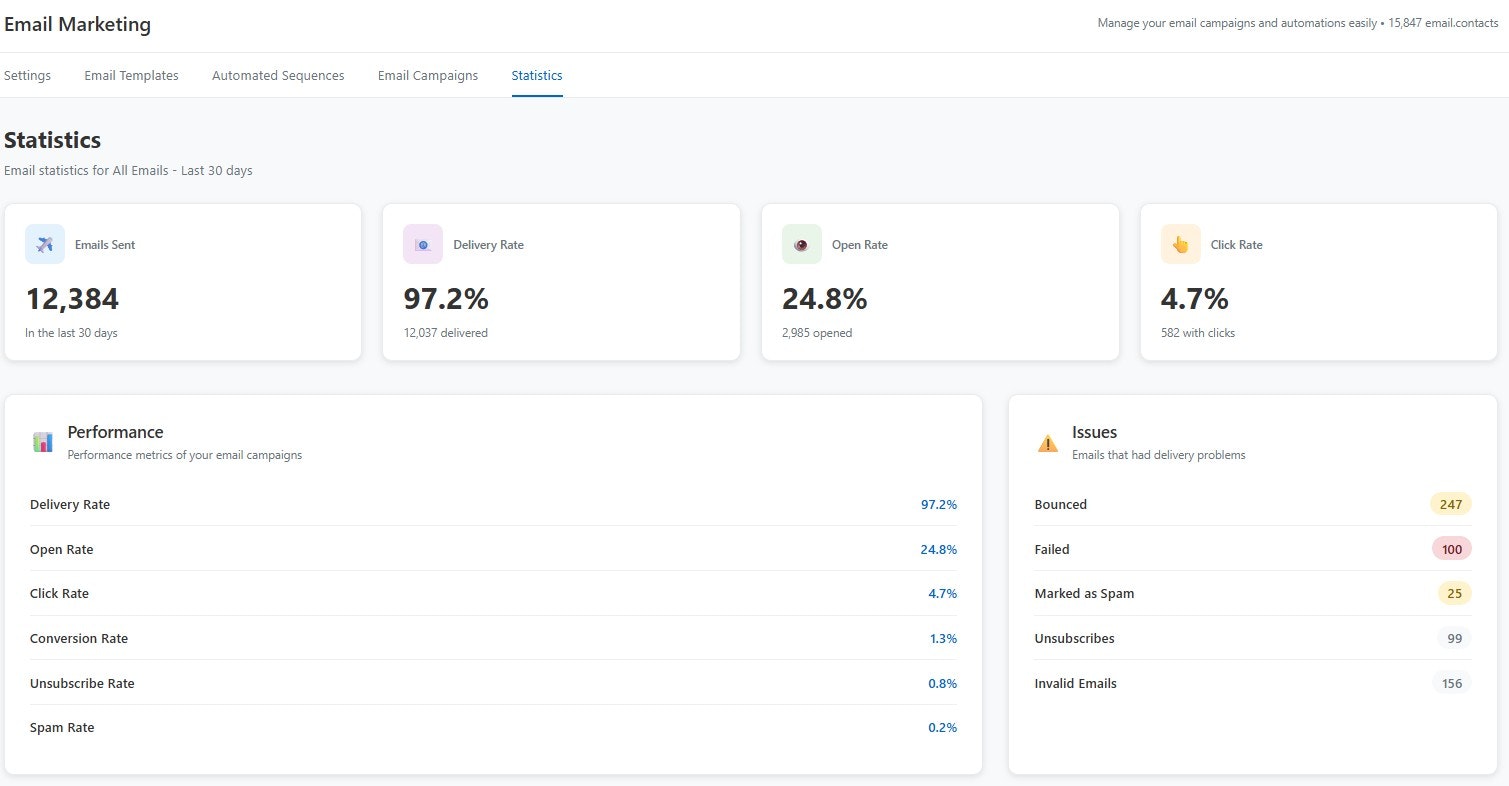Click the Bounced count badge showing 247
Screen dimensions: 1509x786
[x=1450, y=504]
